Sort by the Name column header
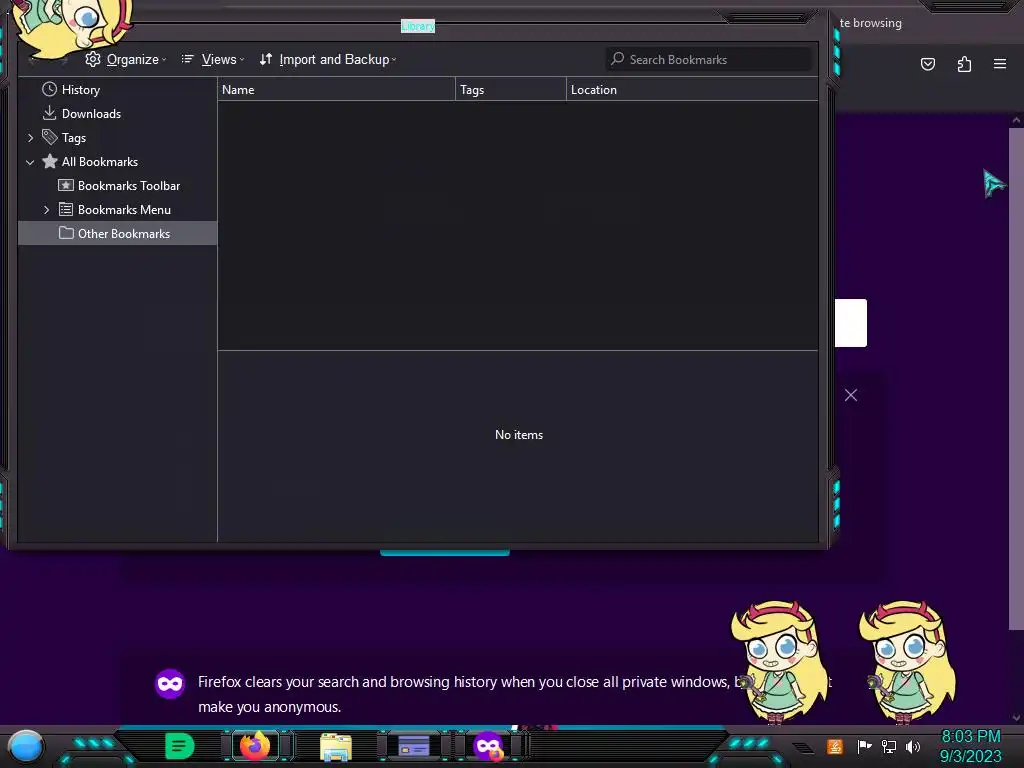The image size is (1024, 768). (336, 89)
